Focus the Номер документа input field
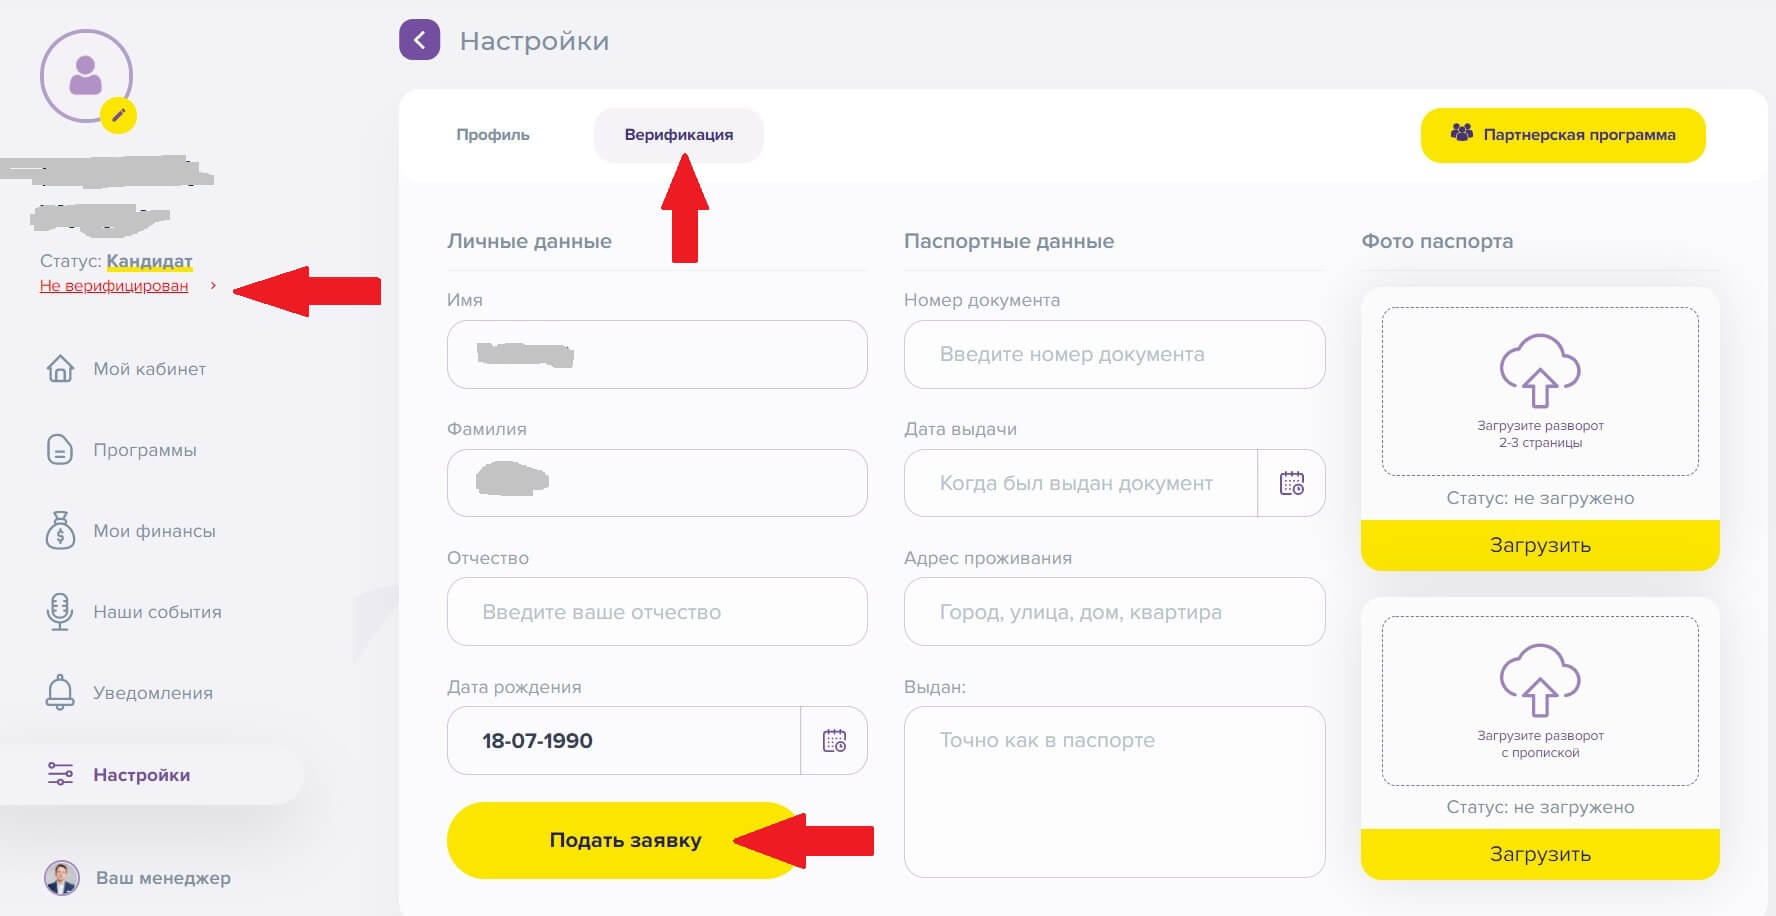The image size is (1776, 916). [x=1113, y=355]
